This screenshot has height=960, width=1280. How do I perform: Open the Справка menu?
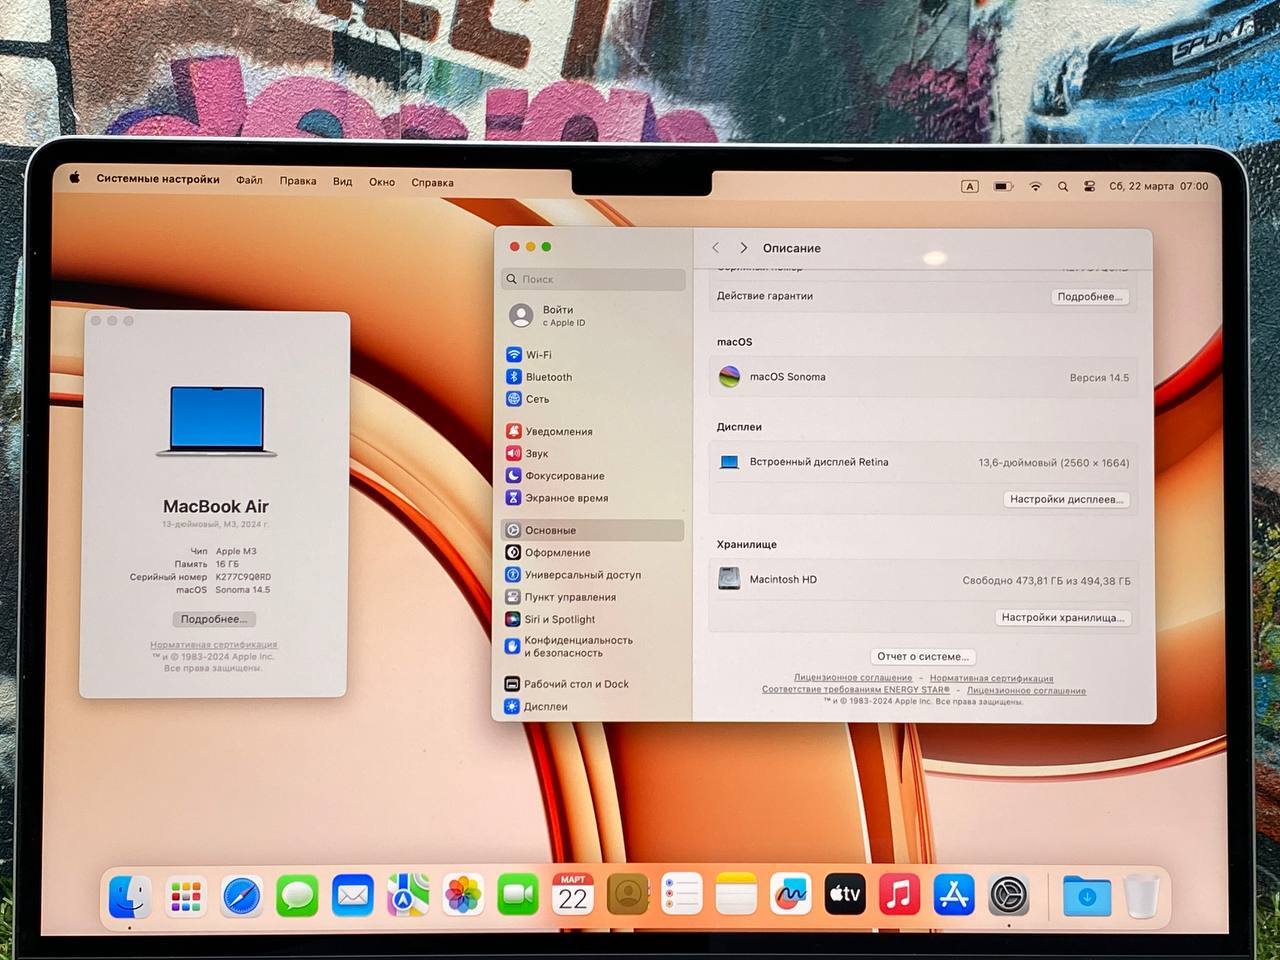coord(432,183)
